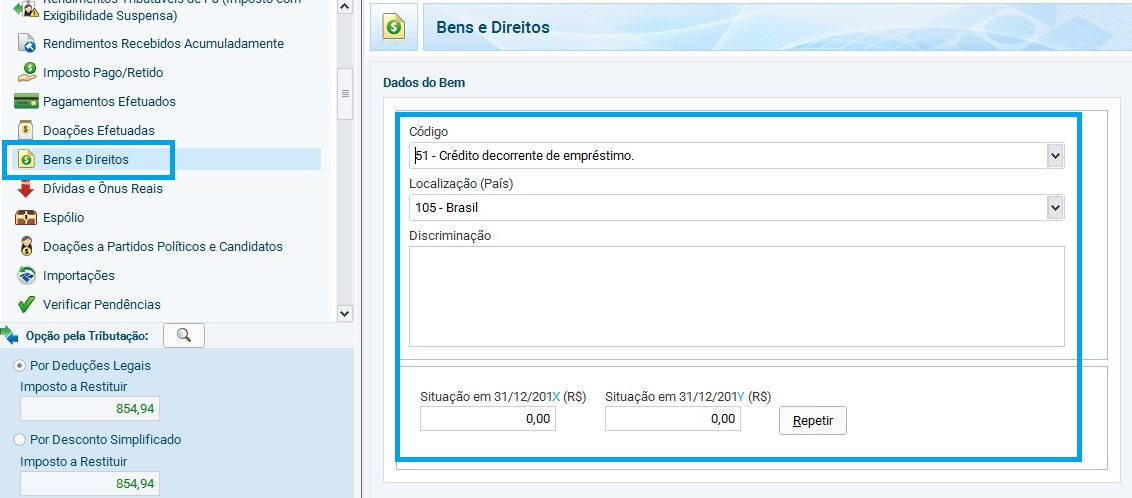1132x498 pixels.
Task: Click Imposto a Restituir value under Desconto Simplificado
Action: pos(90,483)
